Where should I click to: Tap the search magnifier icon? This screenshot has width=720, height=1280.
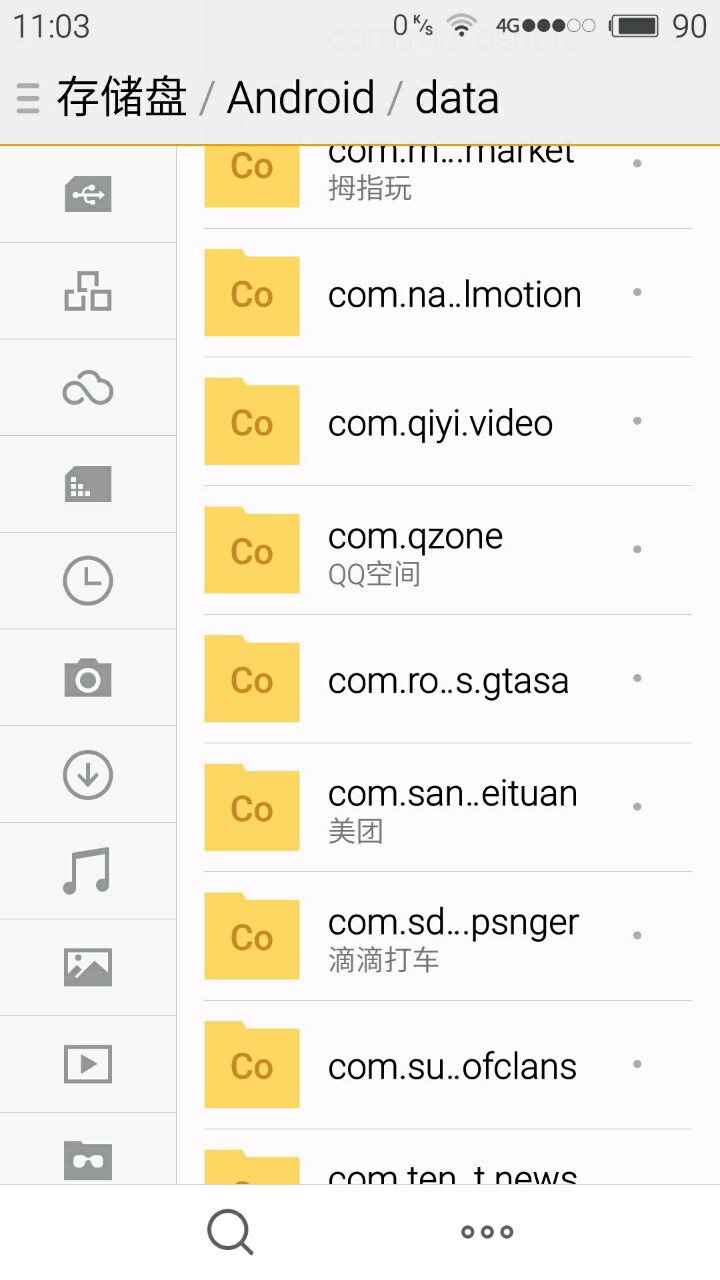[230, 1232]
